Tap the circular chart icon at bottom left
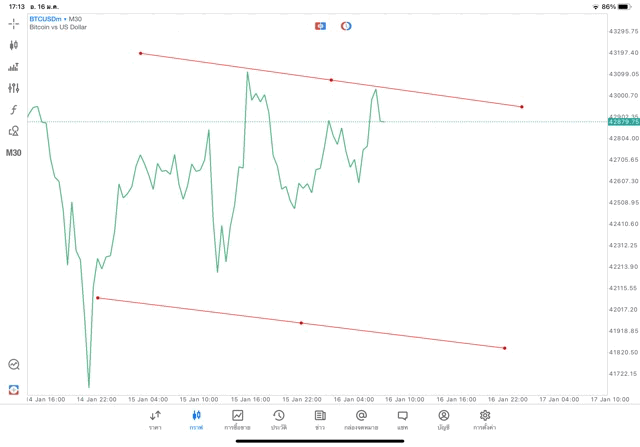This screenshot has height=447, width=640. click(14, 365)
